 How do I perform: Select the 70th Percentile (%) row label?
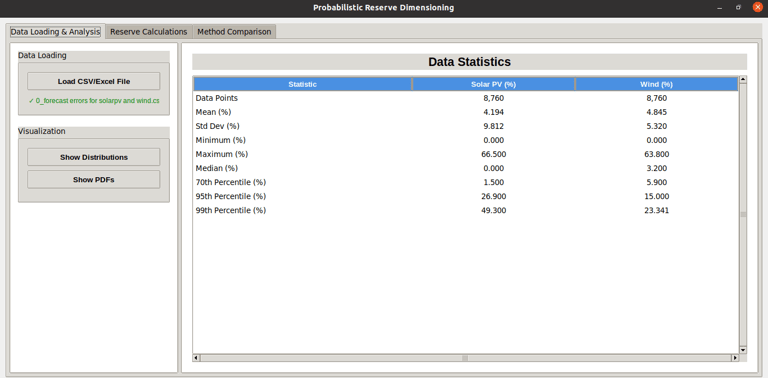point(231,182)
